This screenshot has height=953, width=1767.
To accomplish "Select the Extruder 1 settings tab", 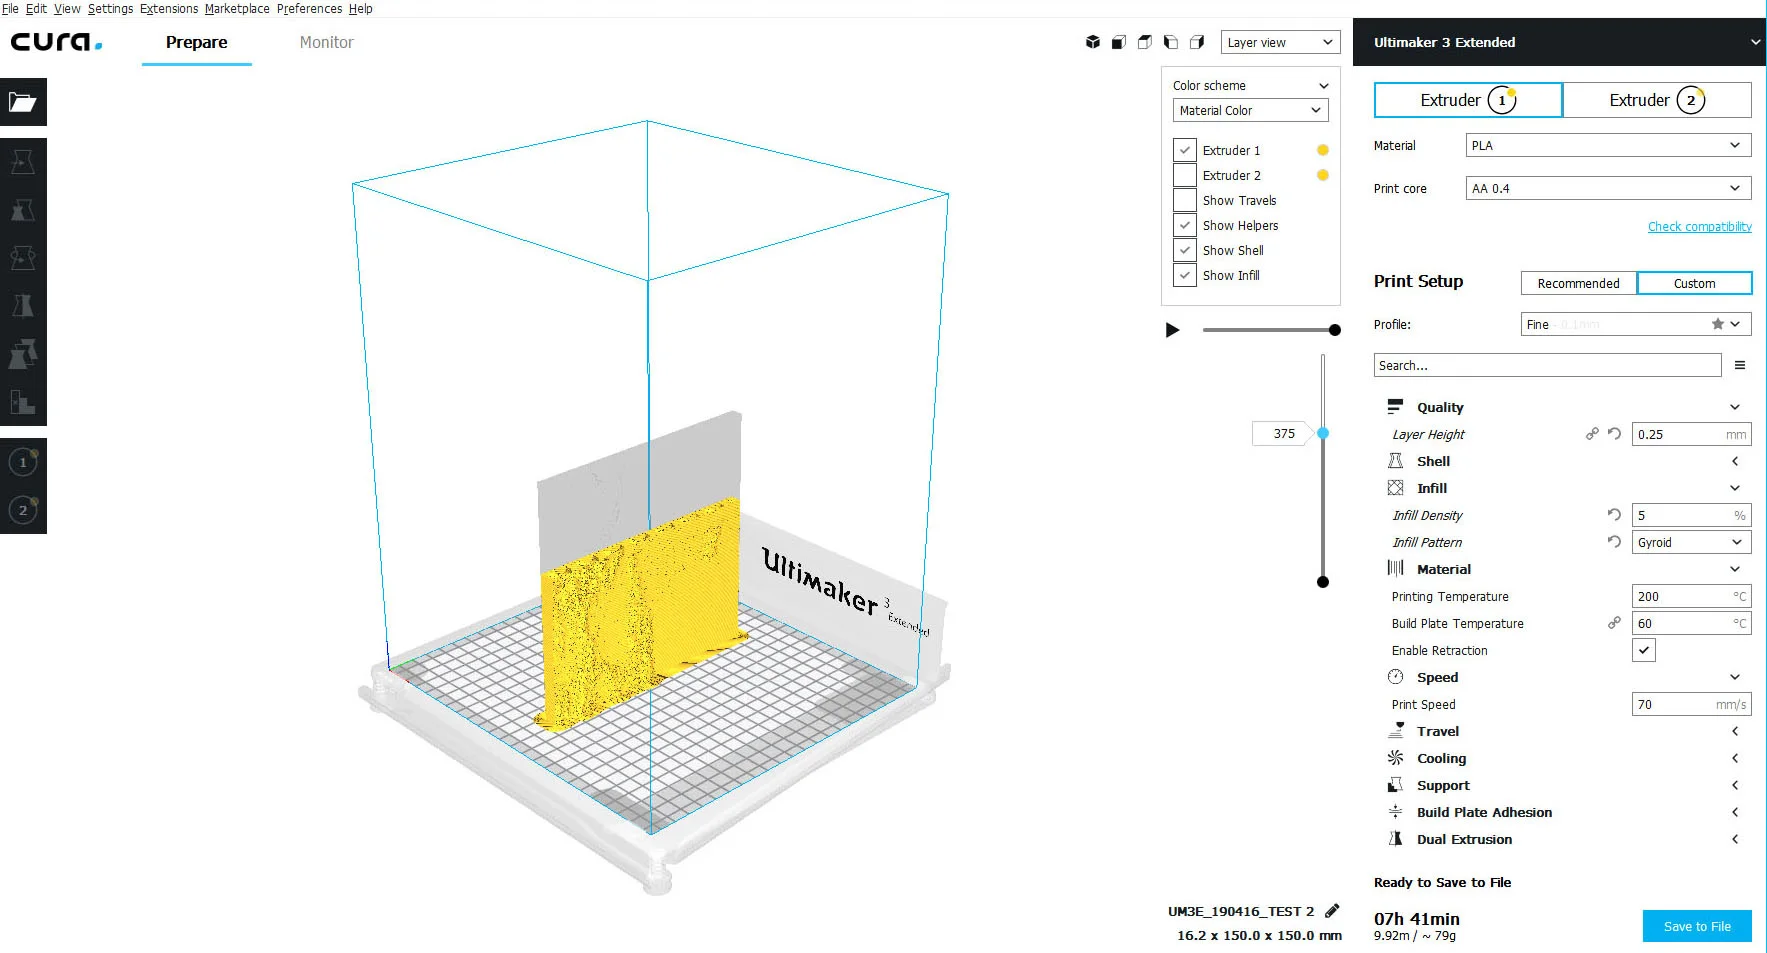I will (1468, 100).
